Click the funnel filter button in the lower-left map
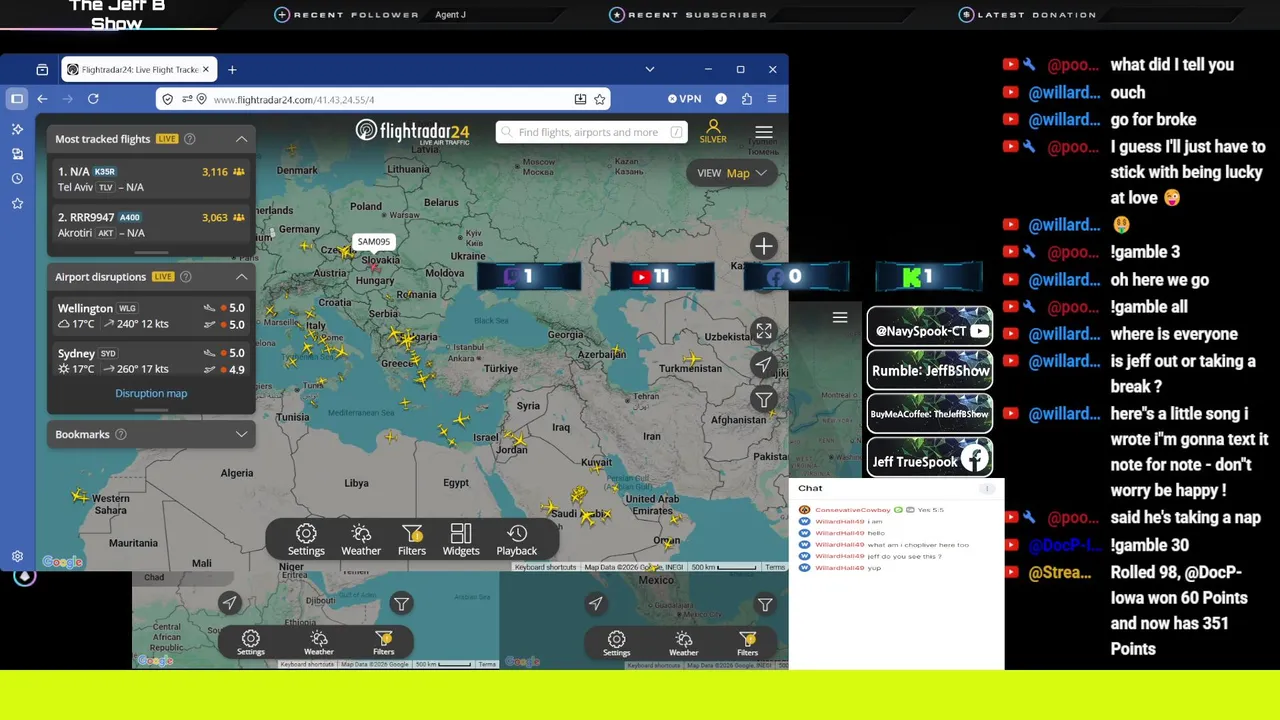 click(401, 603)
